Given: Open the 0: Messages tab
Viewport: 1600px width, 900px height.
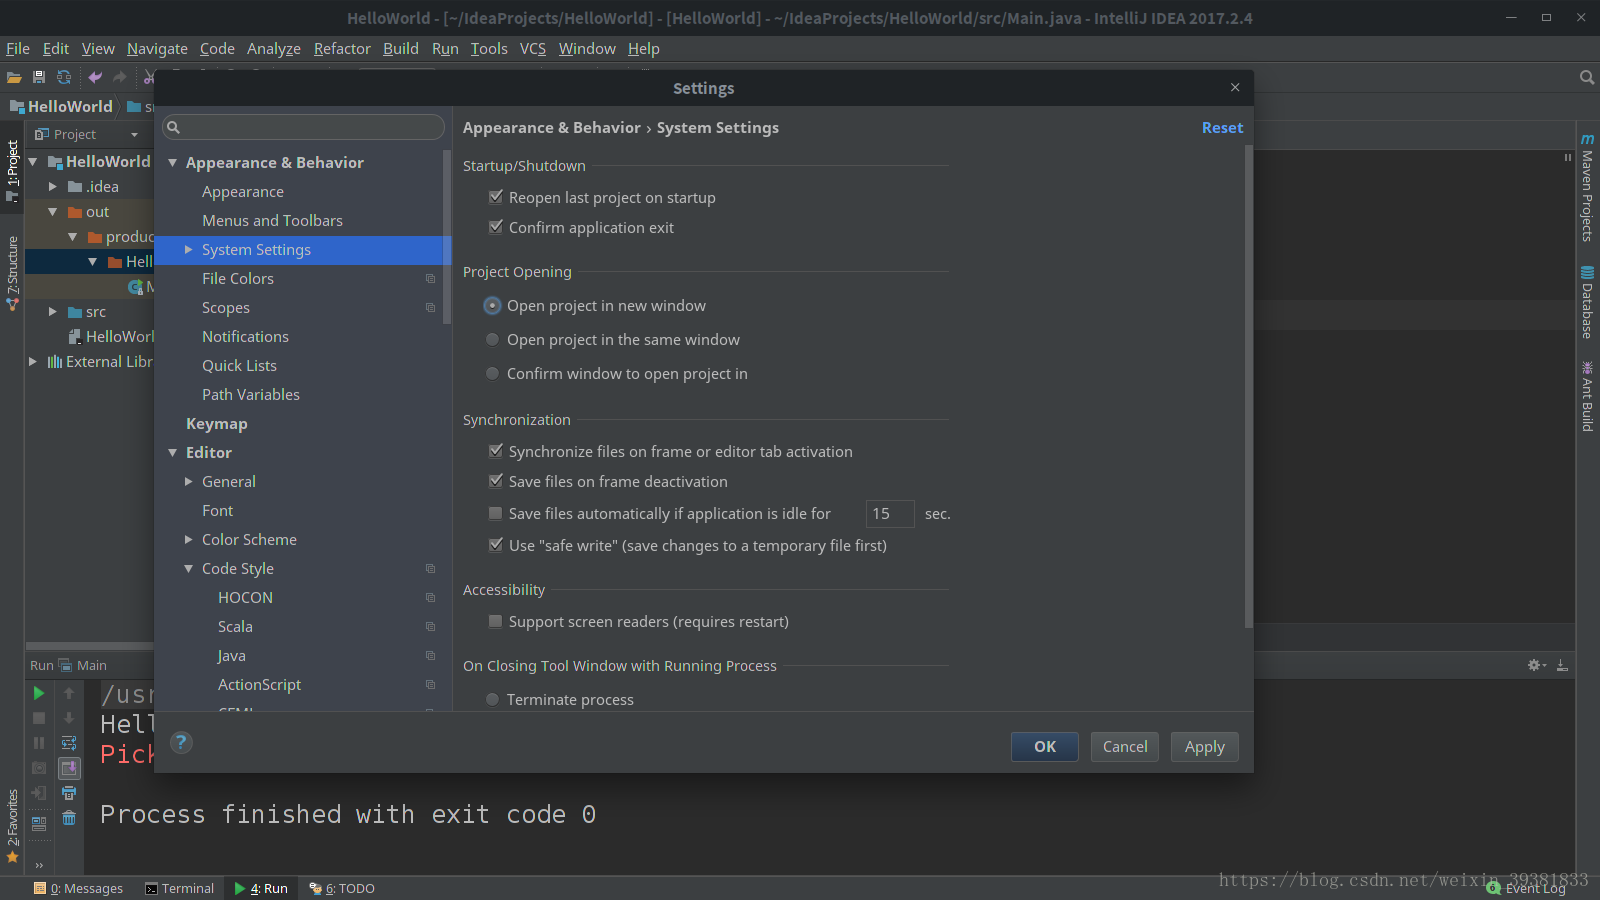Looking at the screenshot, I should [78, 888].
